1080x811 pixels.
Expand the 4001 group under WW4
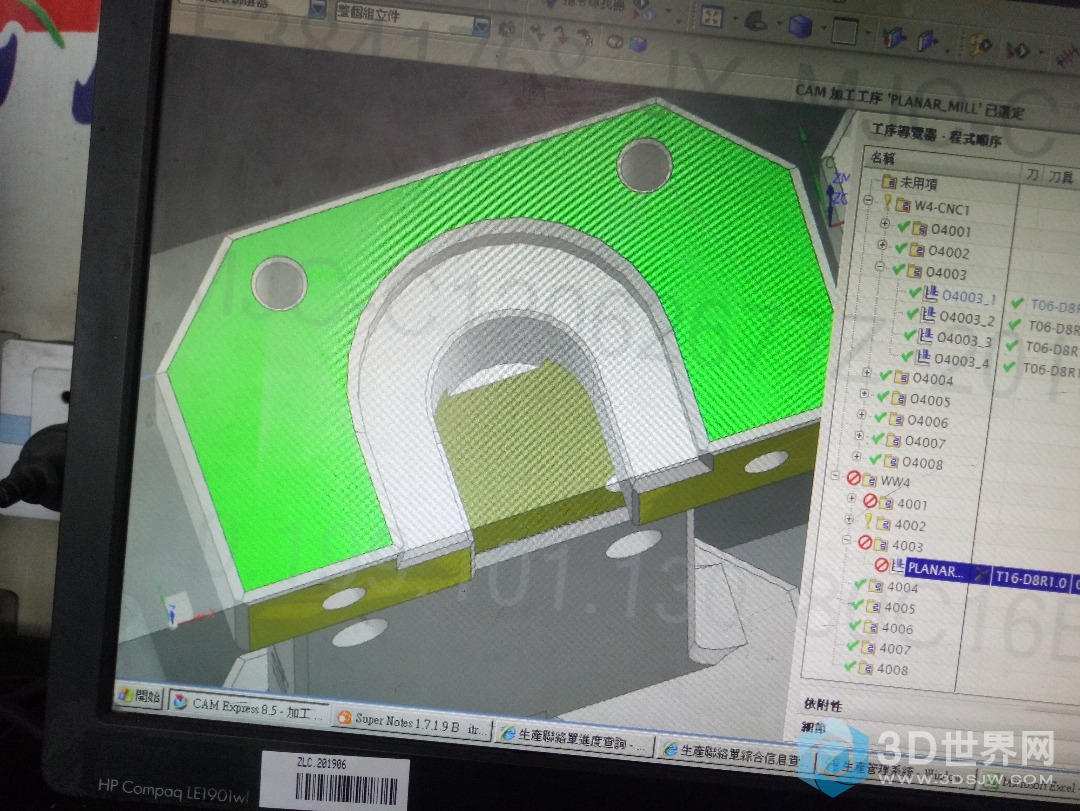point(852,497)
